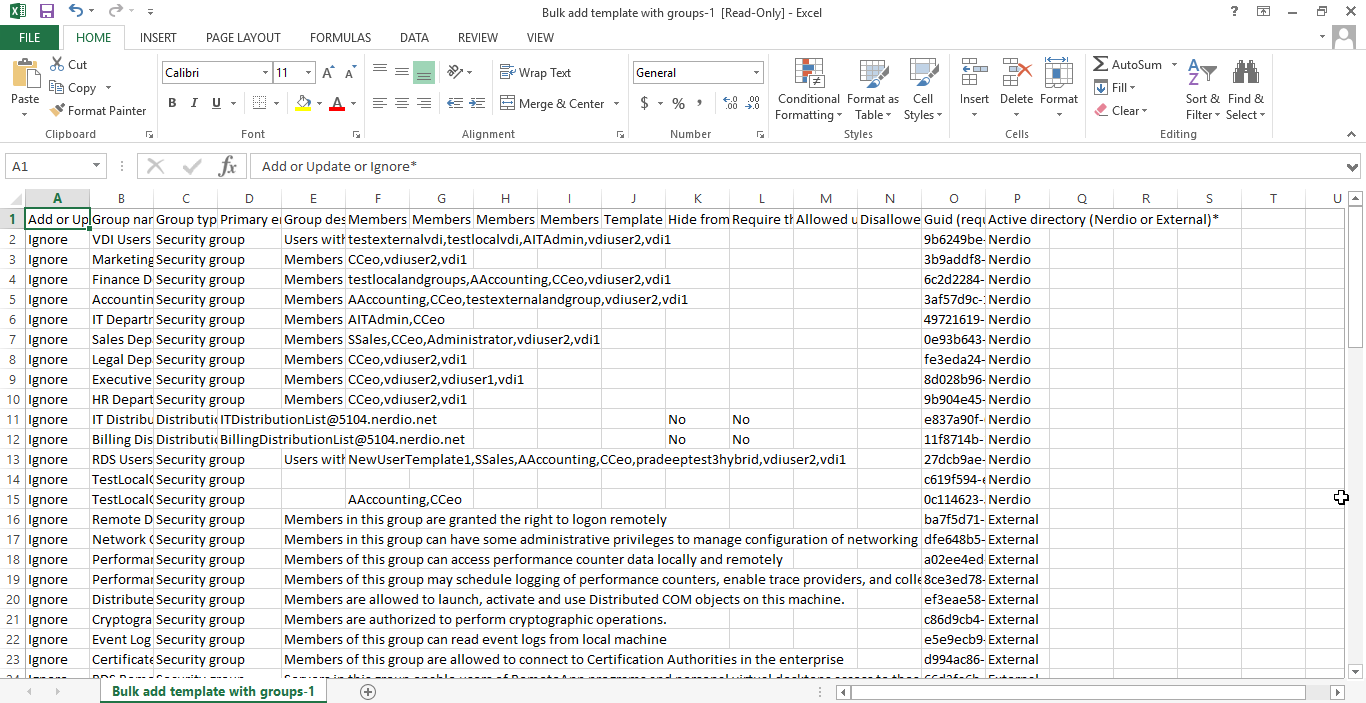Increase font size with large A
This screenshot has width=1366, height=703.
click(x=329, y=73)
